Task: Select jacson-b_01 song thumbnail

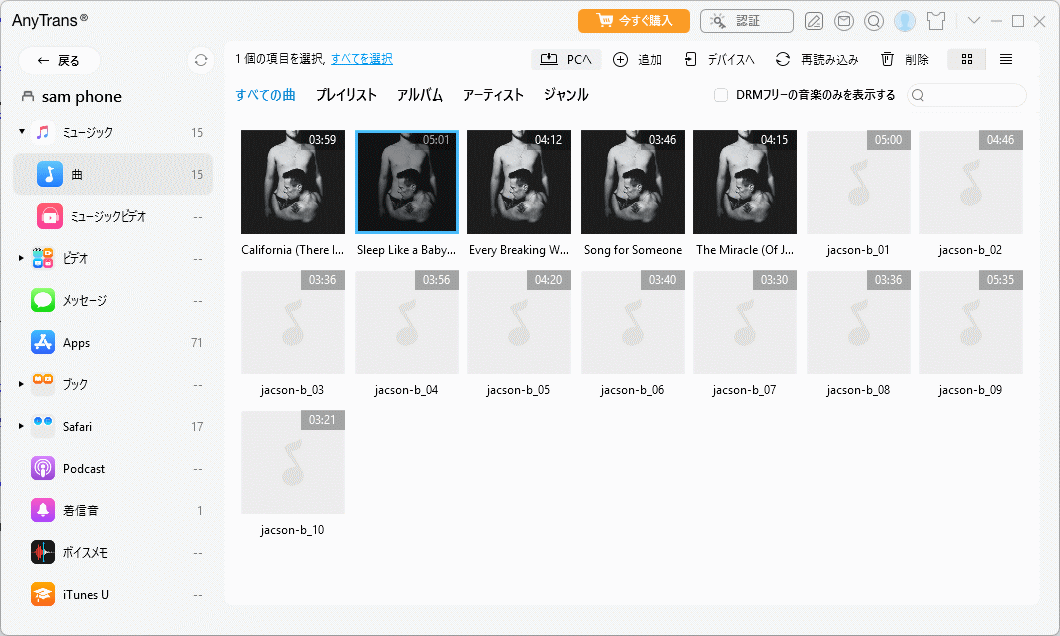Action: (859, 182)
